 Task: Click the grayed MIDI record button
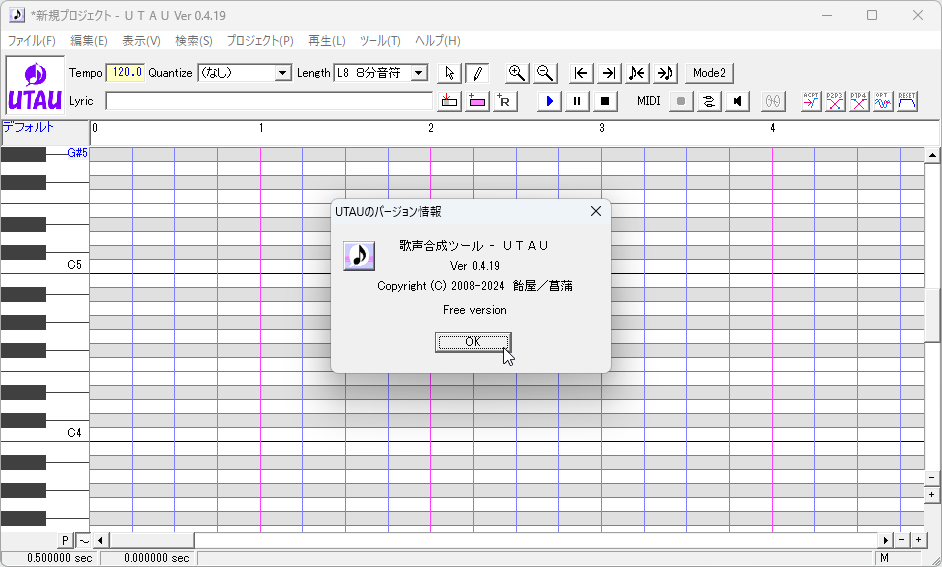pos(681,101)
